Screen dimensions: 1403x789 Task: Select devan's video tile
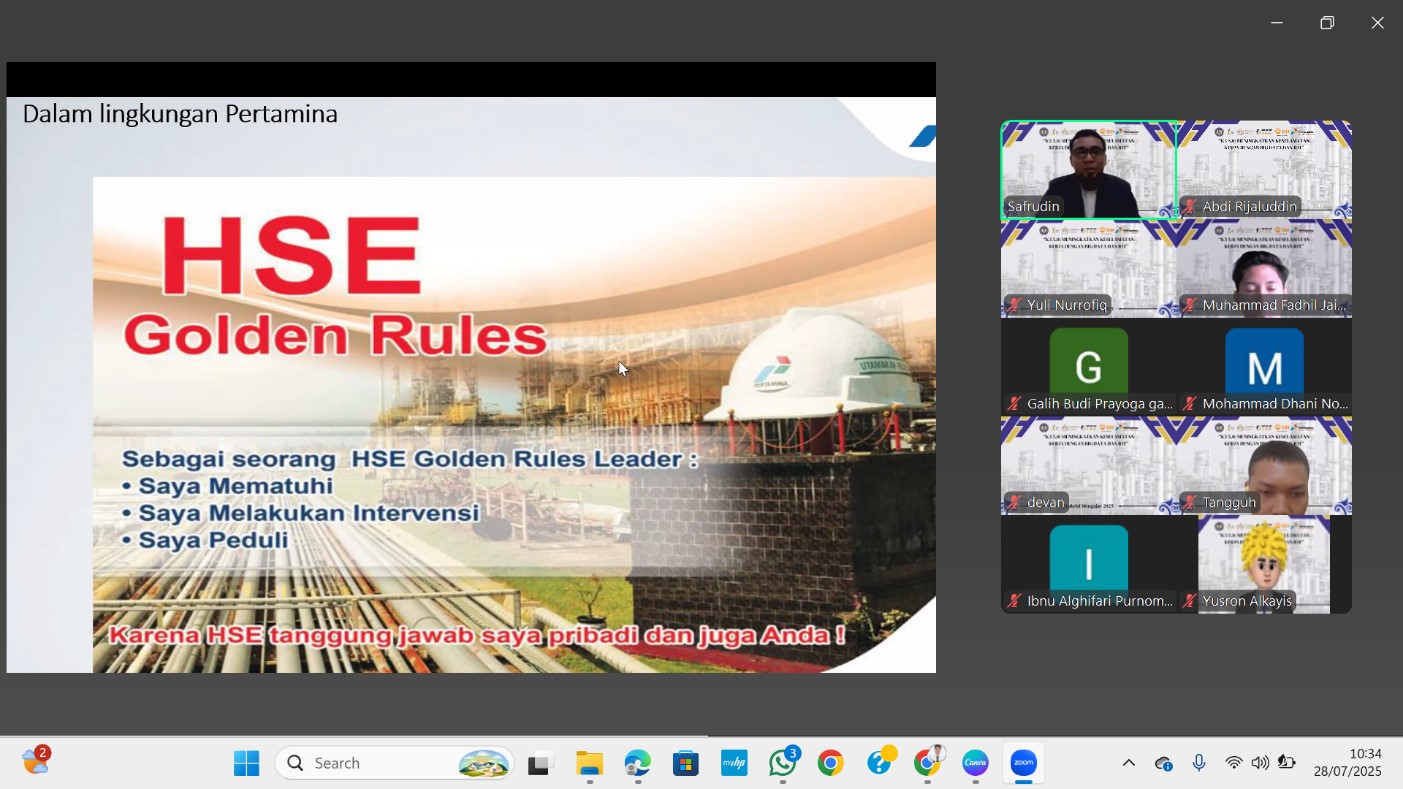pos(1088,465)
